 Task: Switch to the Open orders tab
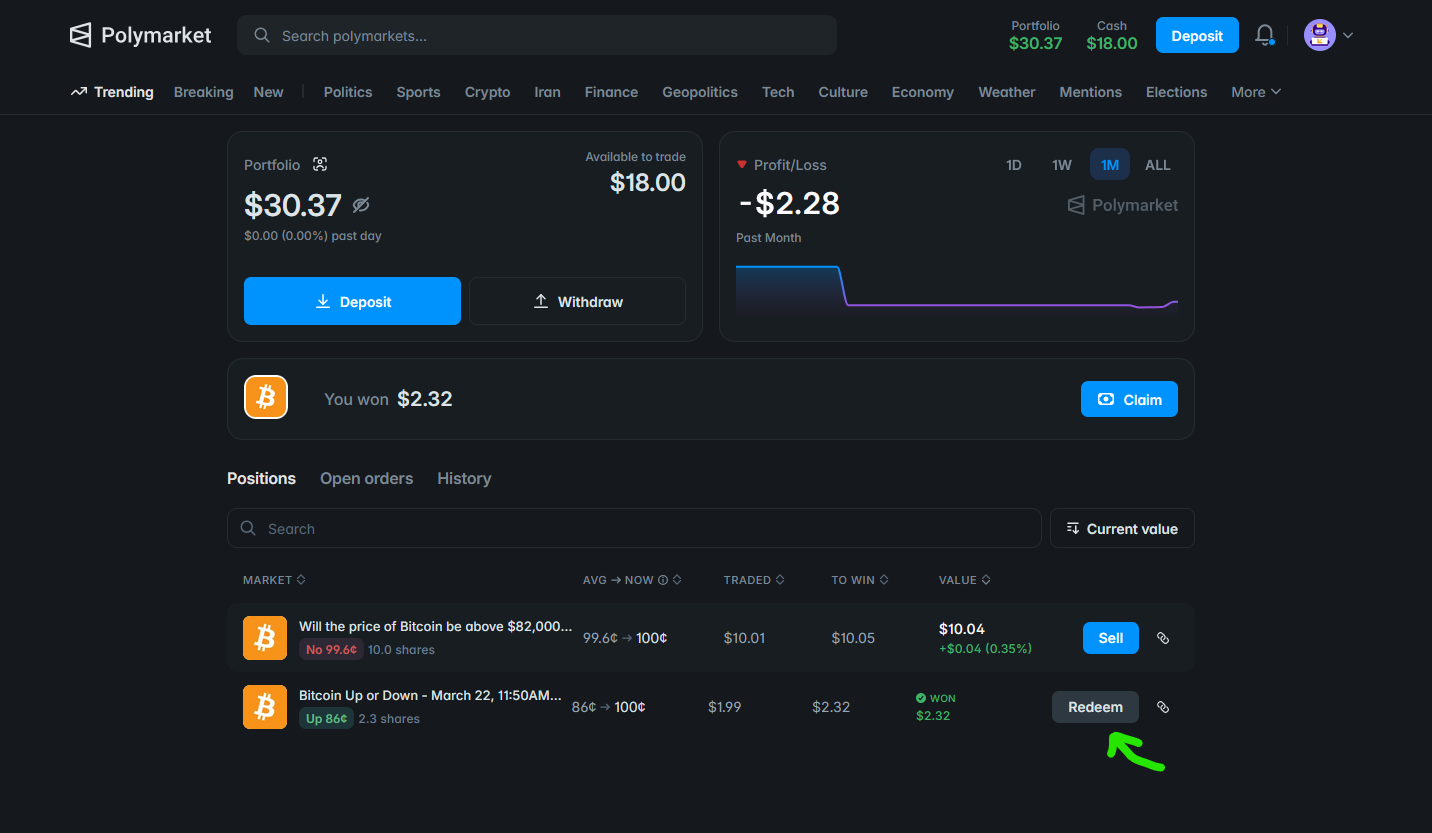point(366,478)
